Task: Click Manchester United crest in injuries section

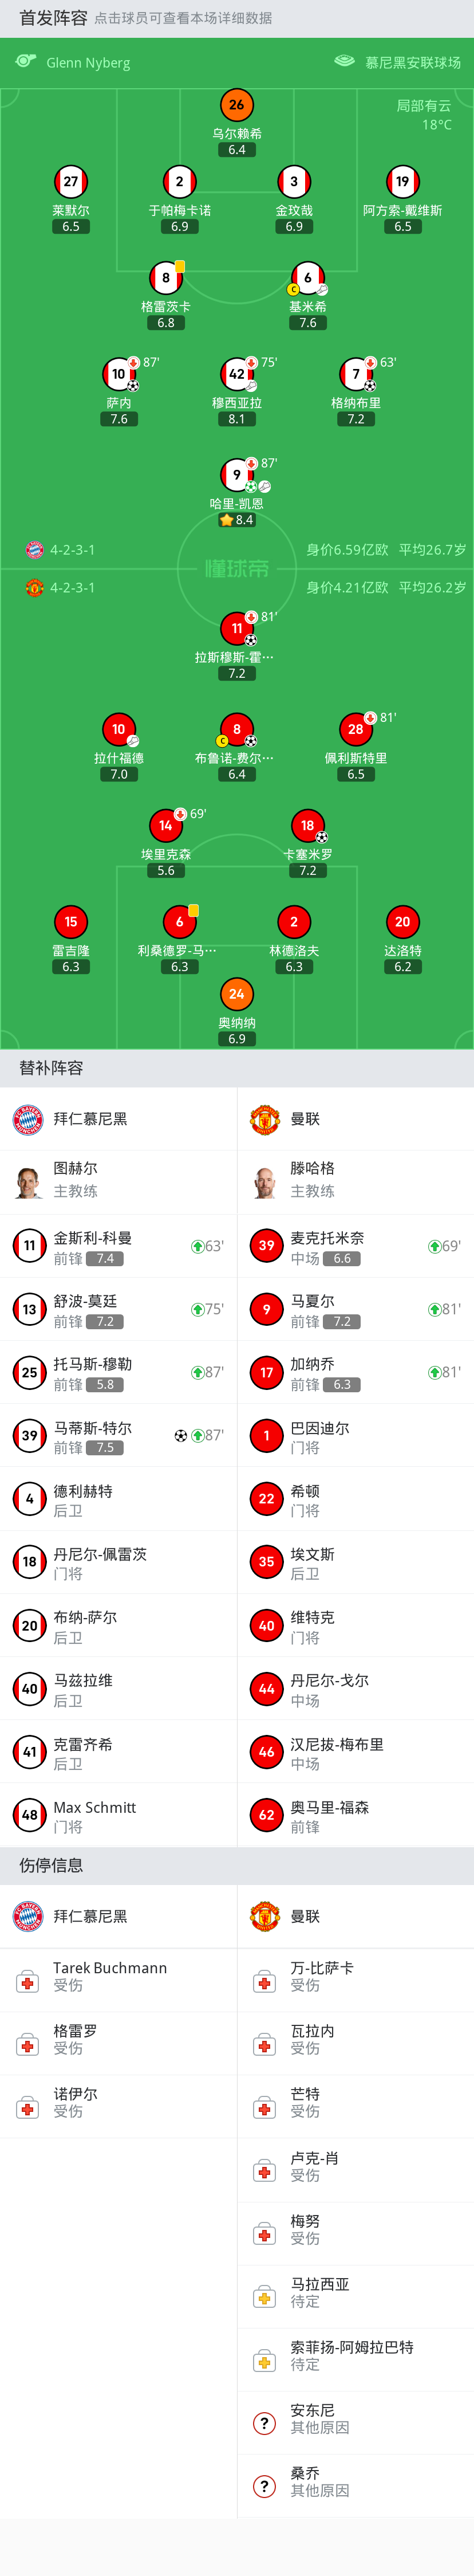Action: (x=264, y=1916)
